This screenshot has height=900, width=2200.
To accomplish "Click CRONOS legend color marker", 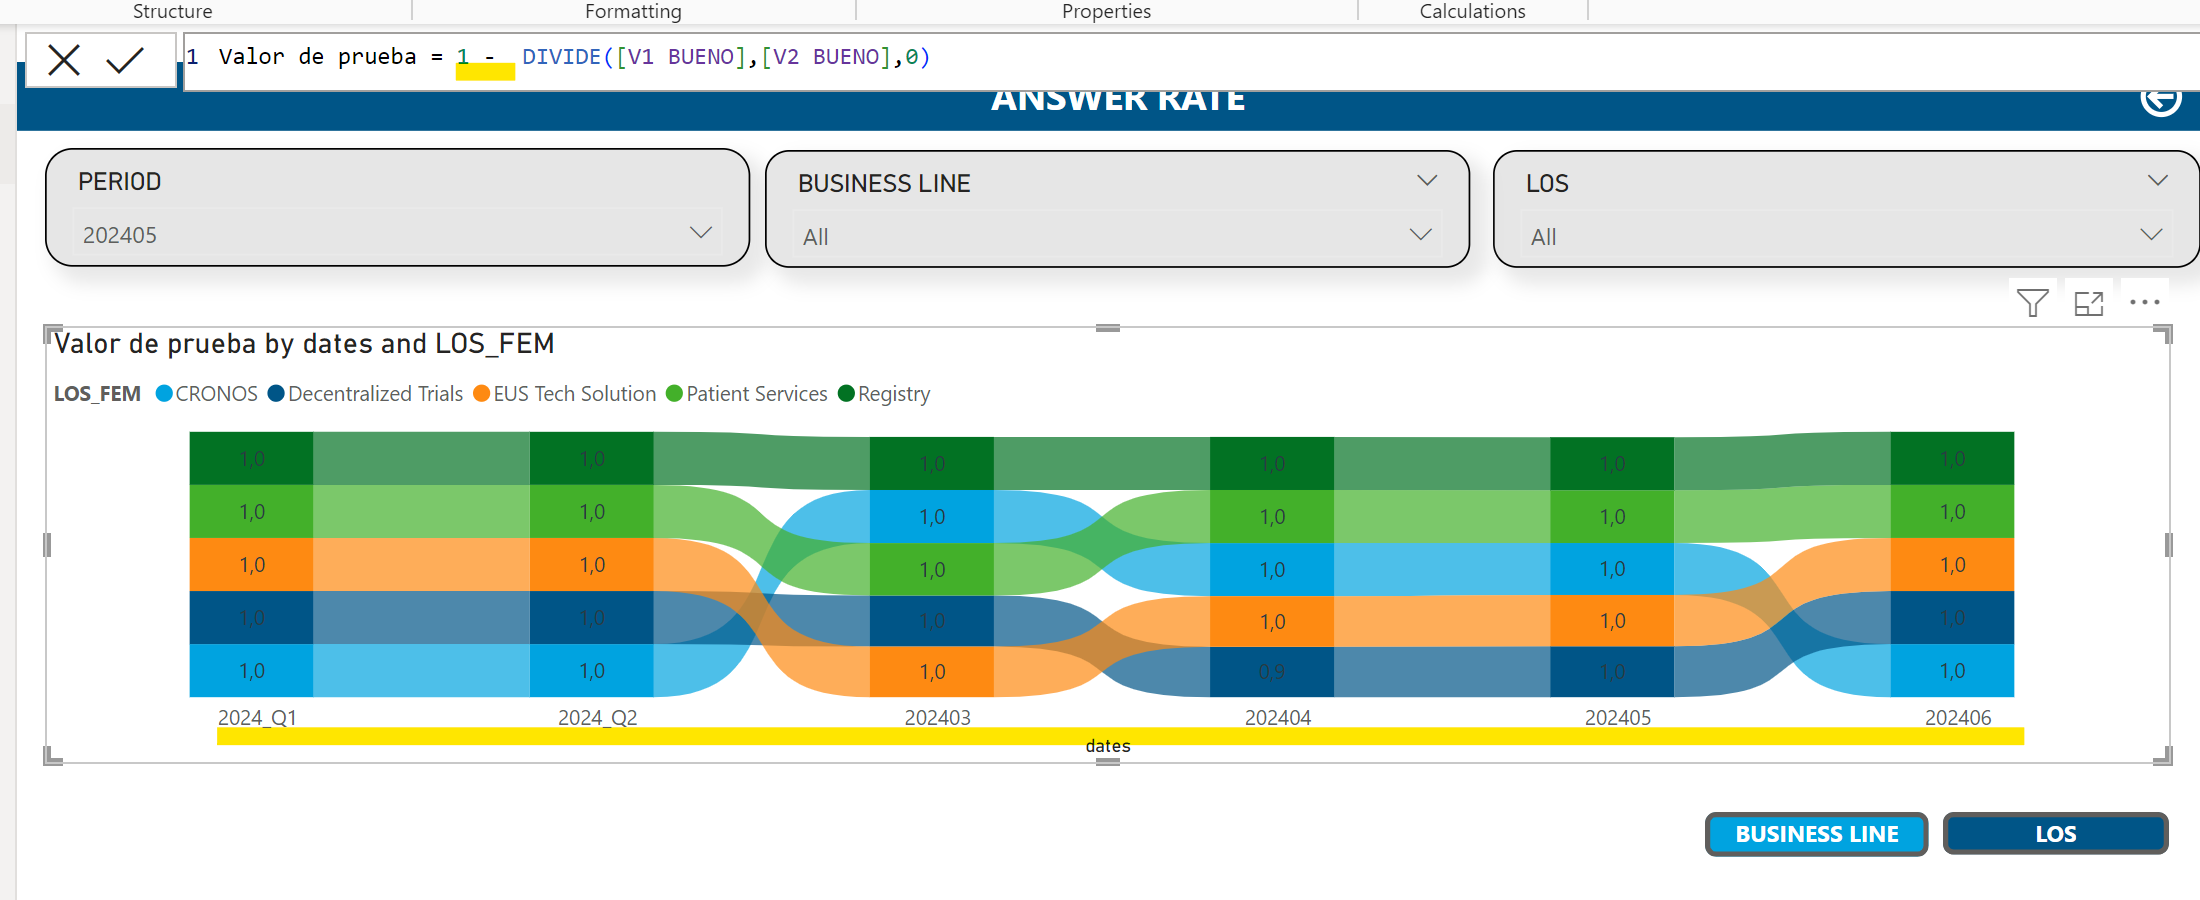I will click(164, 394).
